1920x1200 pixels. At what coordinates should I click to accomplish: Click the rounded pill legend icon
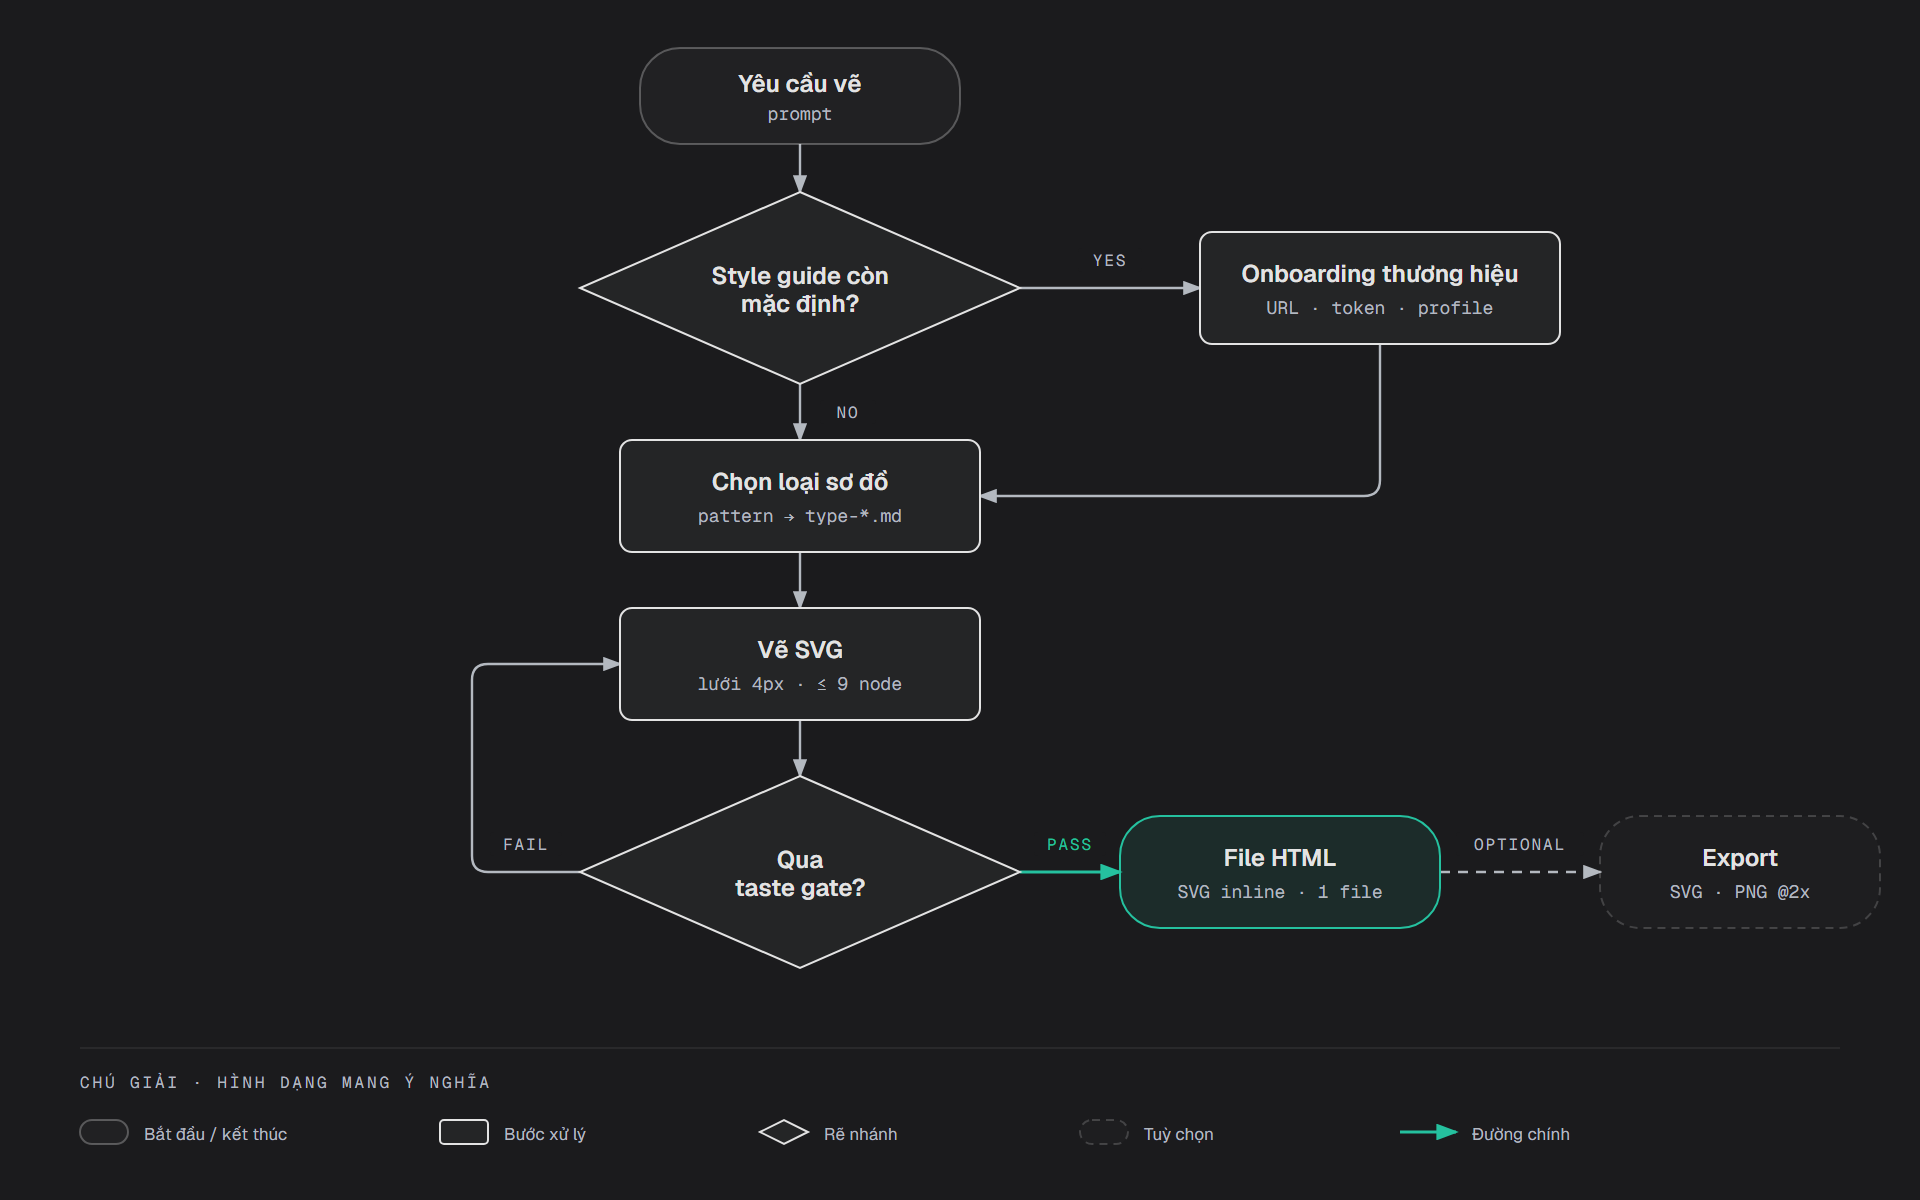(x=104, y=1132)
